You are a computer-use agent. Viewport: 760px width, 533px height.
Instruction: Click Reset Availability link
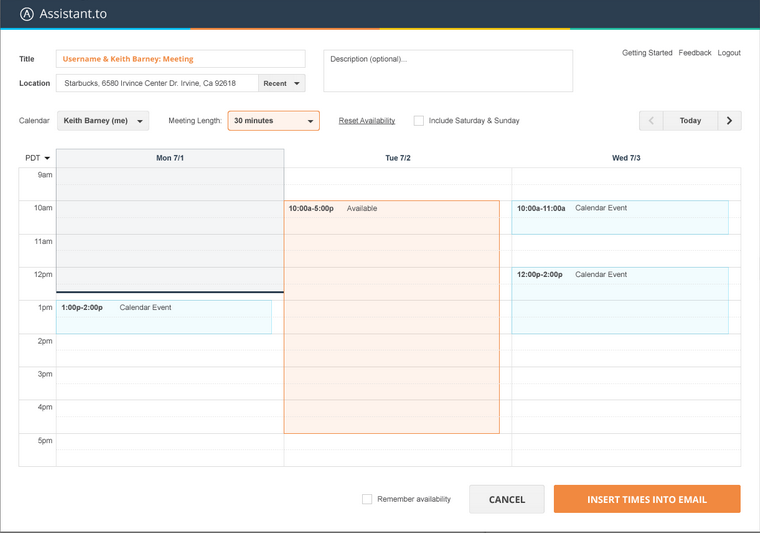367,121
